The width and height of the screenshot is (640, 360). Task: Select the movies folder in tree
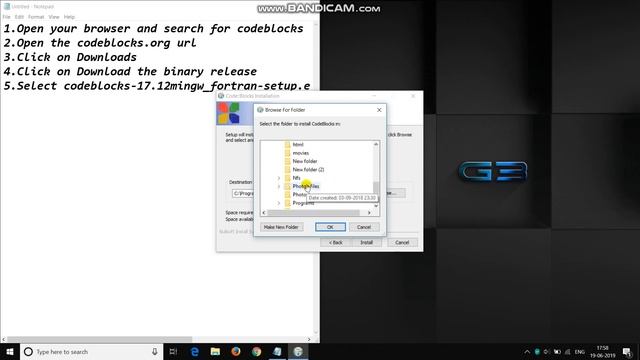[301, 153]
